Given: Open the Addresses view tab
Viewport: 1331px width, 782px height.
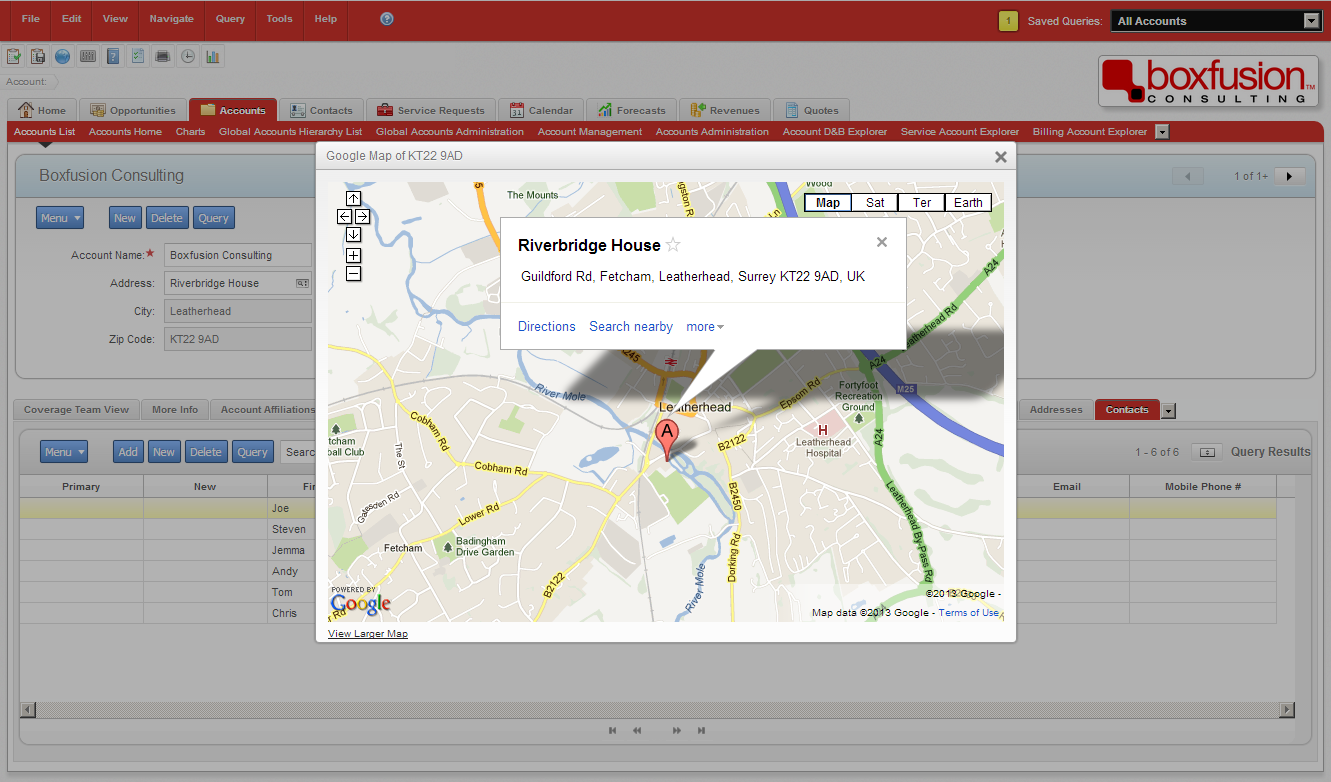Looking at the screenshot, I should 1056,410.
